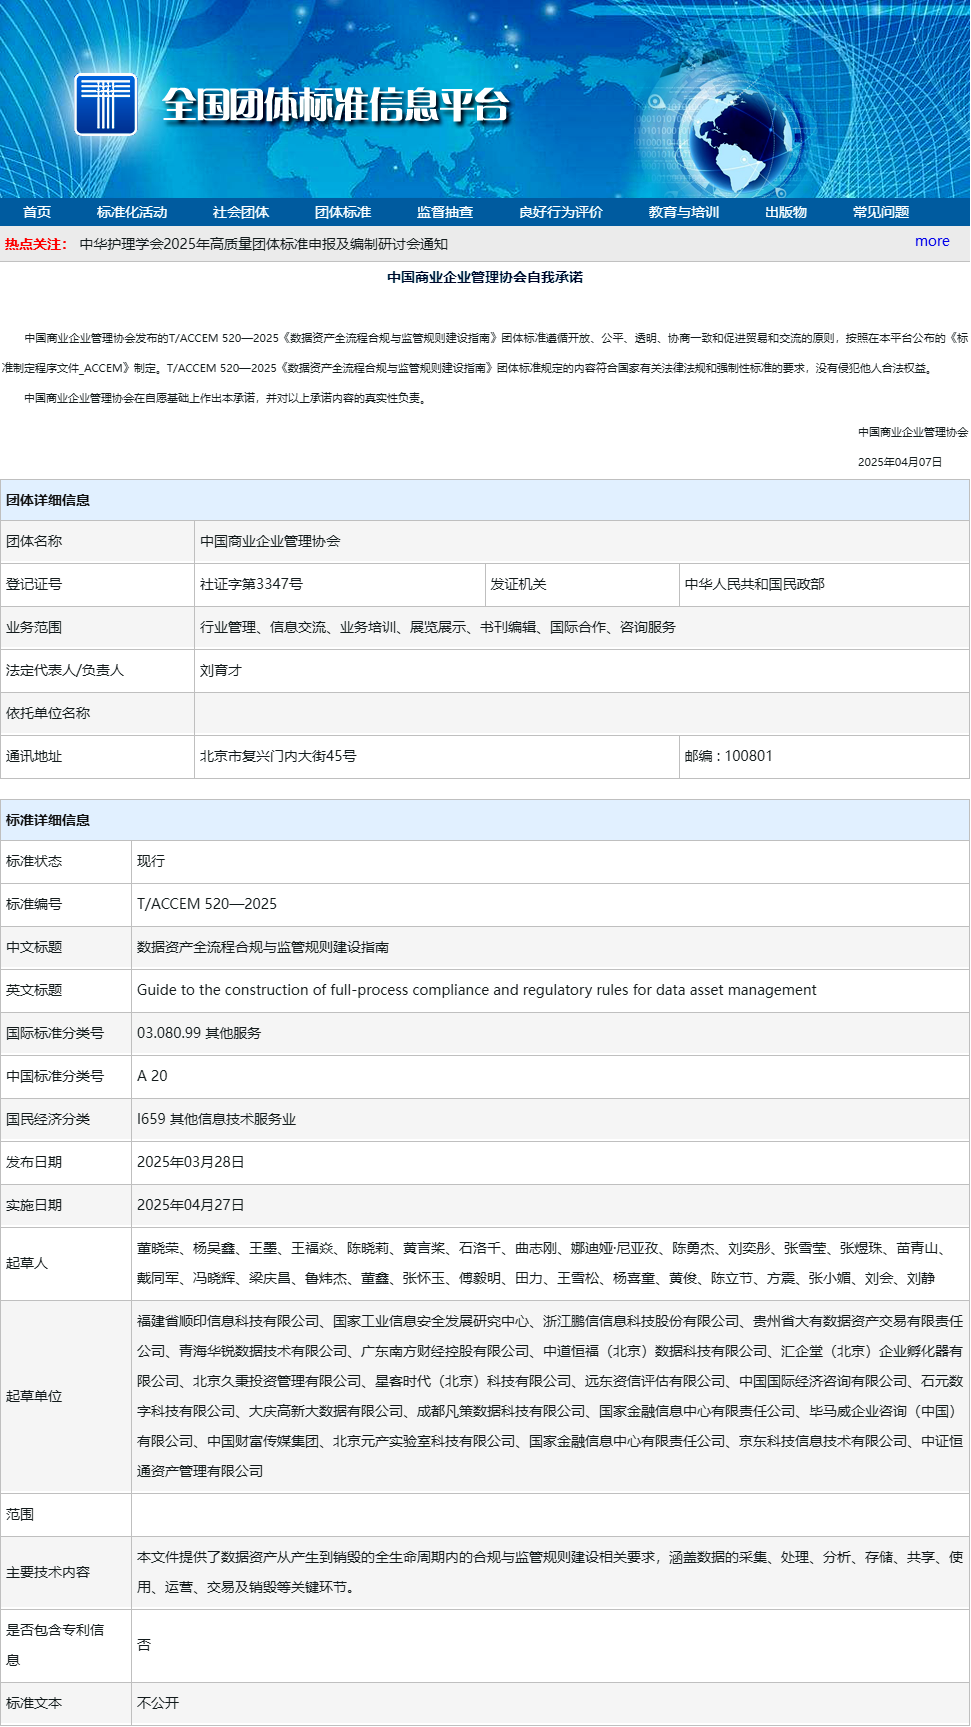Click the English title text of the standard
Screen dimensions: 971x1727
click(x=476, y=990)
